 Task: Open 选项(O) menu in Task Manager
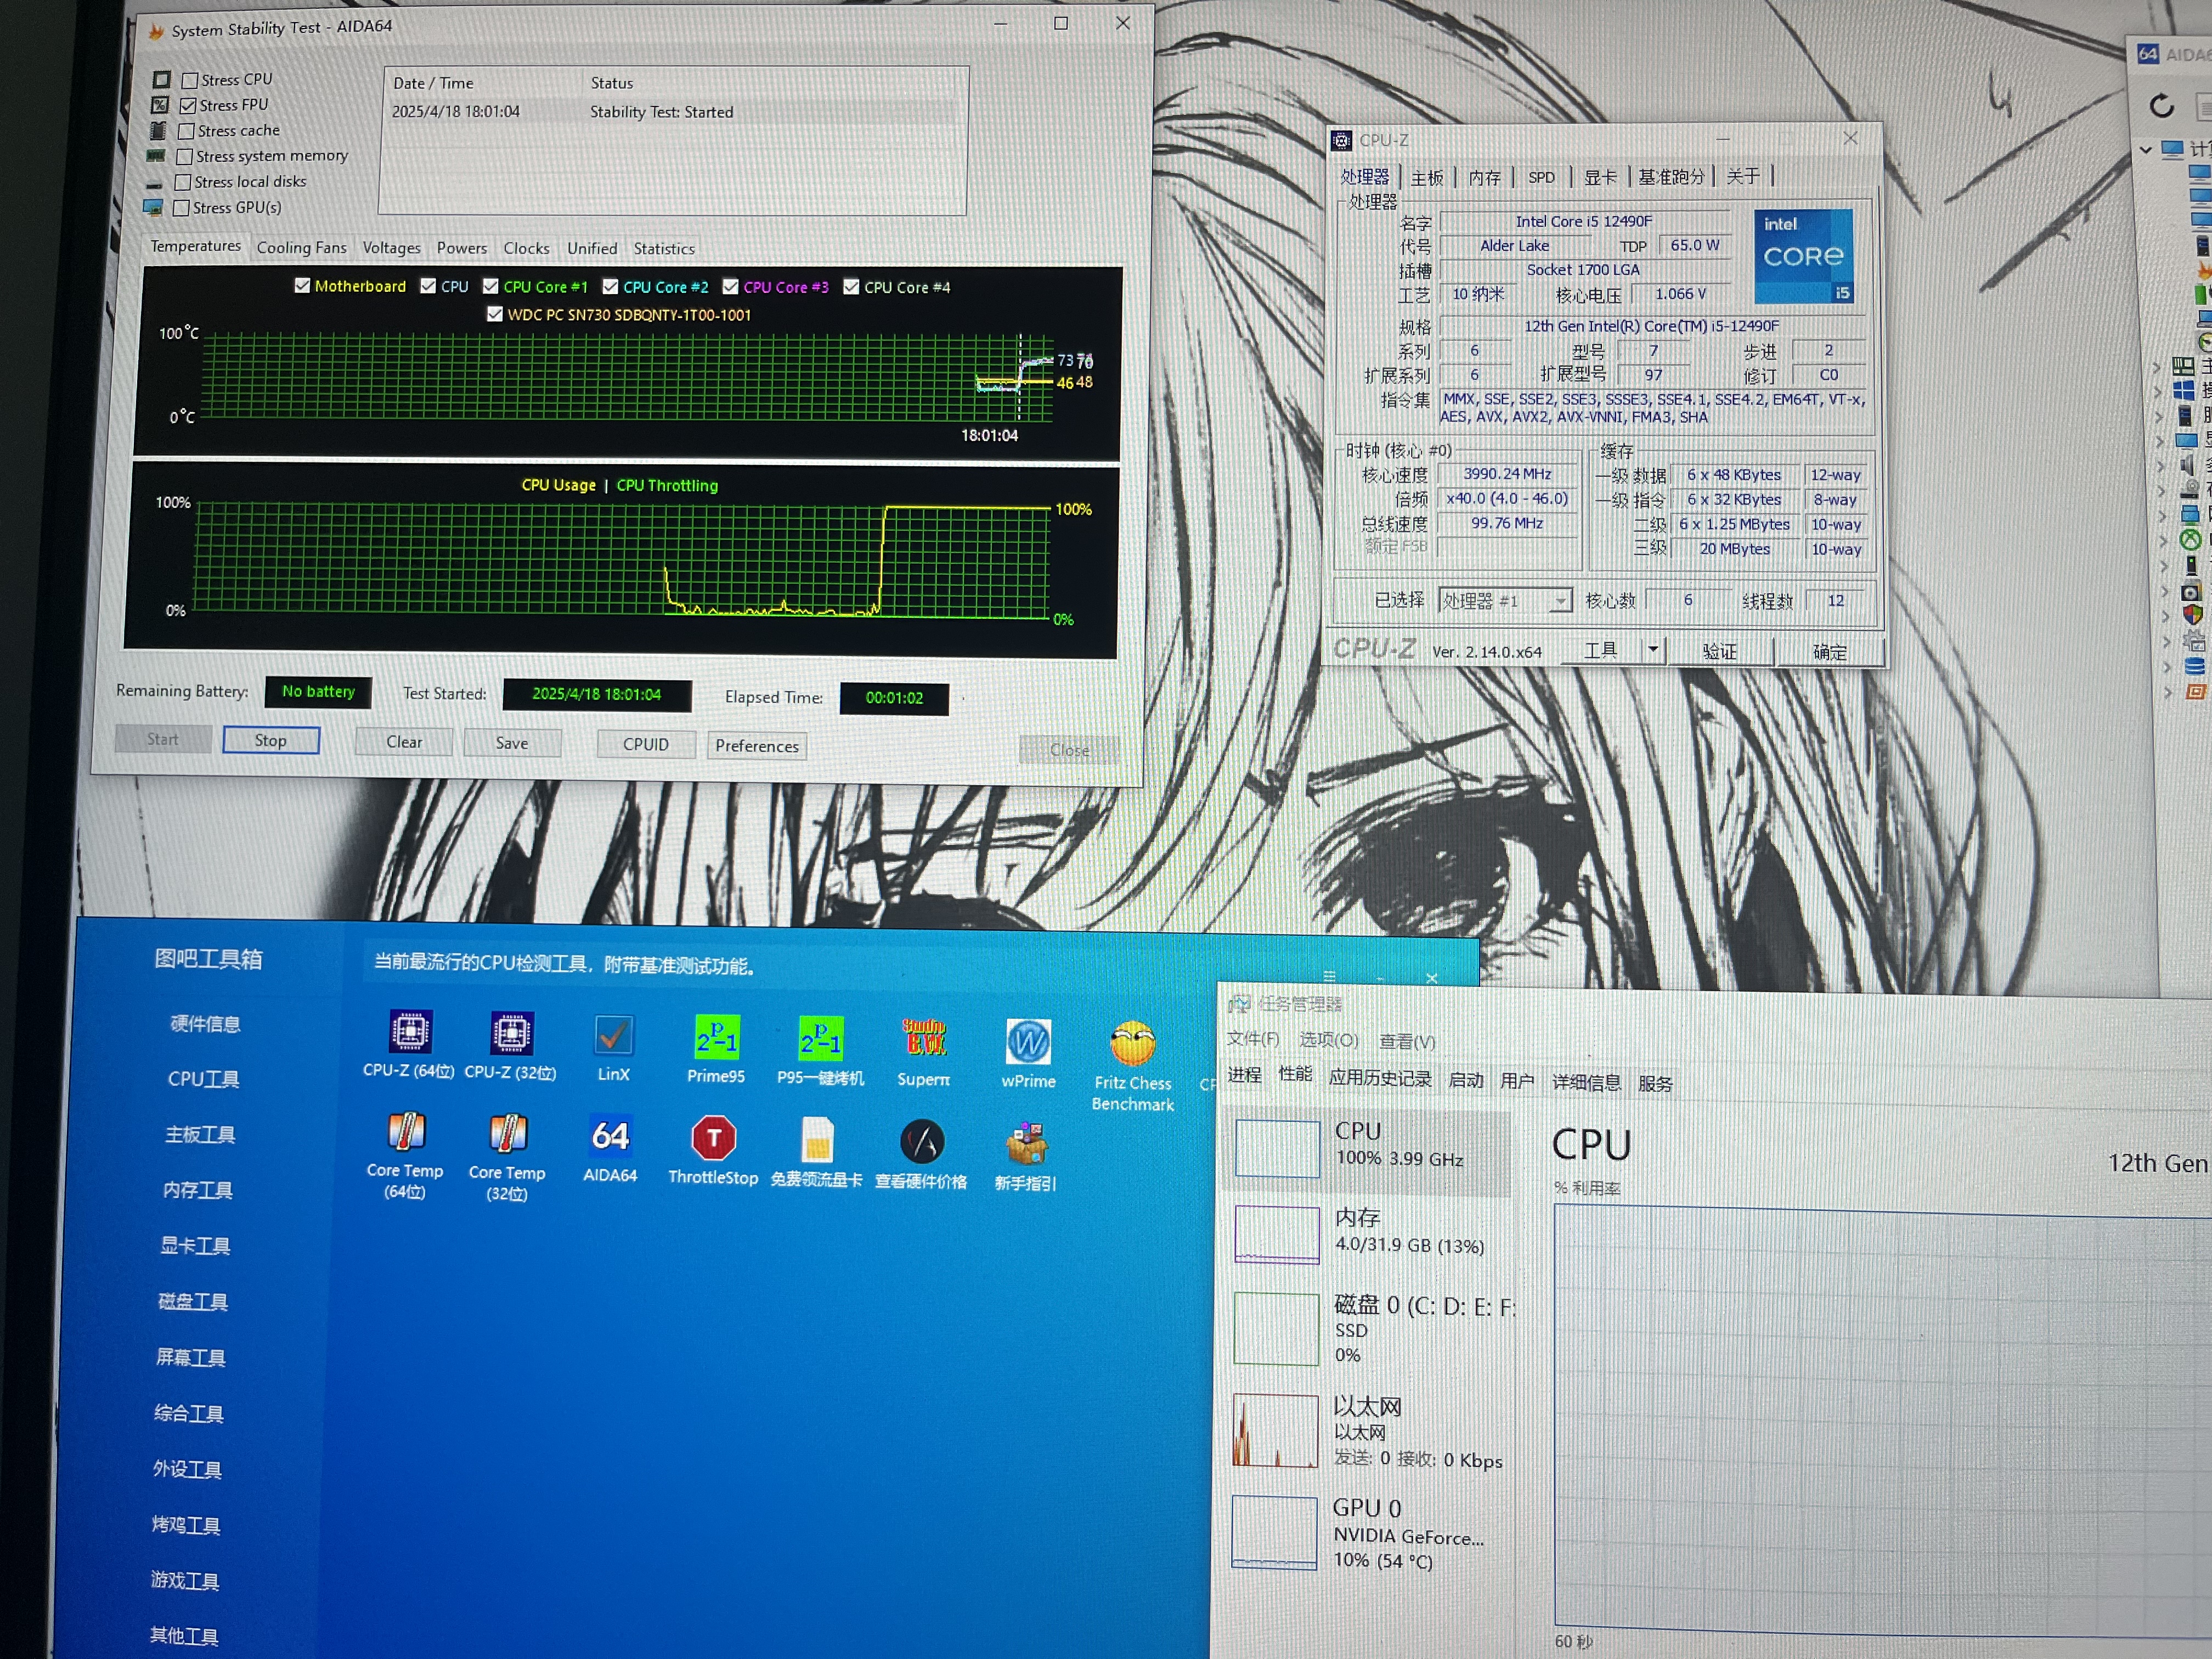point(1329,1040)
